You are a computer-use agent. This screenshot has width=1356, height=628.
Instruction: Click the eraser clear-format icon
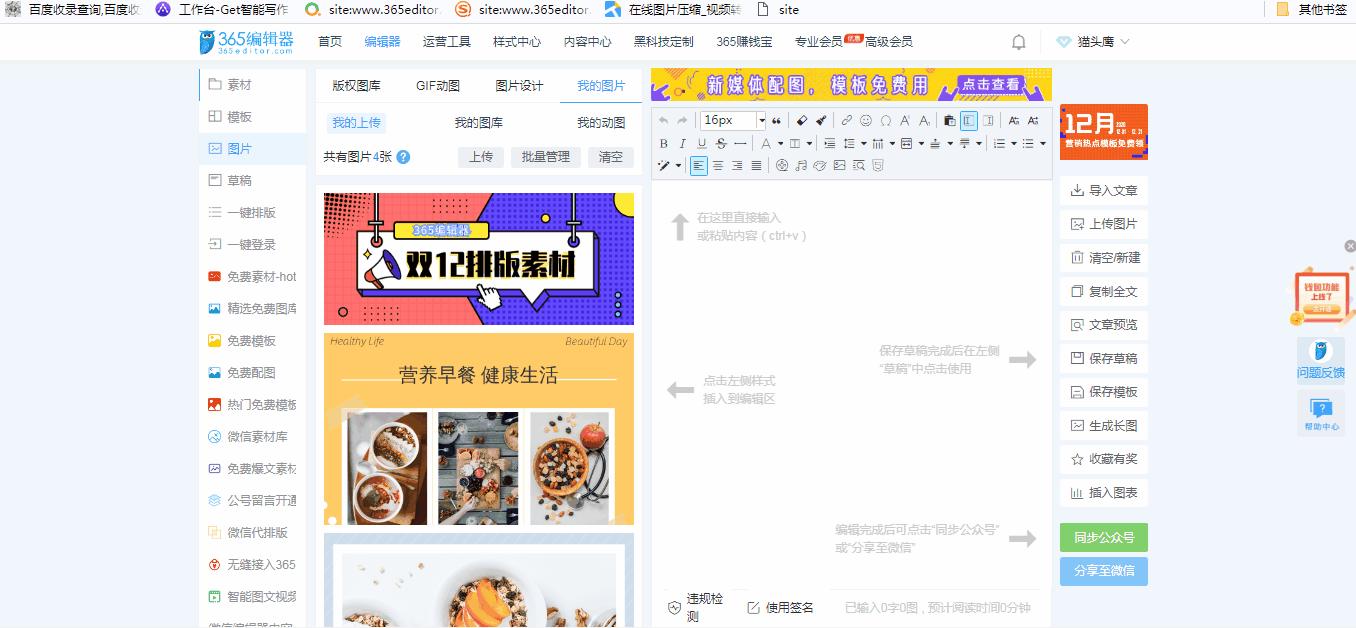(802, 120)
